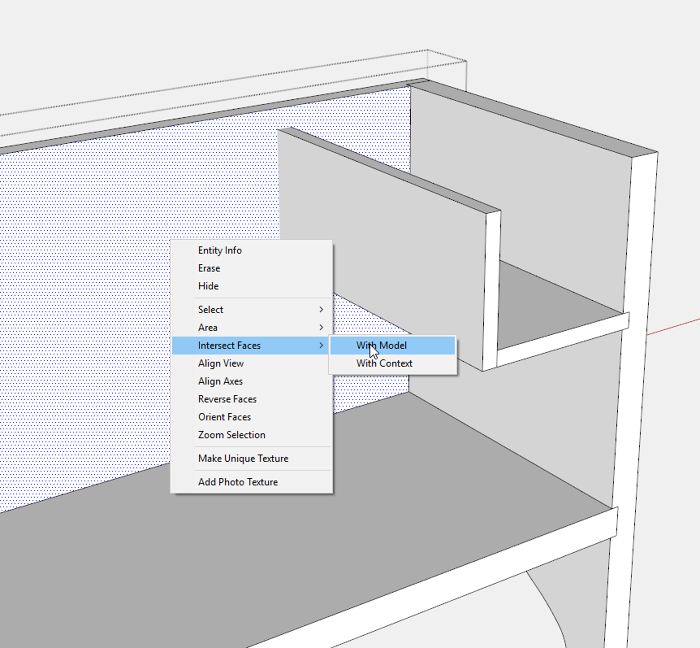This screenshot has width=700, height=648.
Task: Click Align View menu entry
Action: (221, 364)
